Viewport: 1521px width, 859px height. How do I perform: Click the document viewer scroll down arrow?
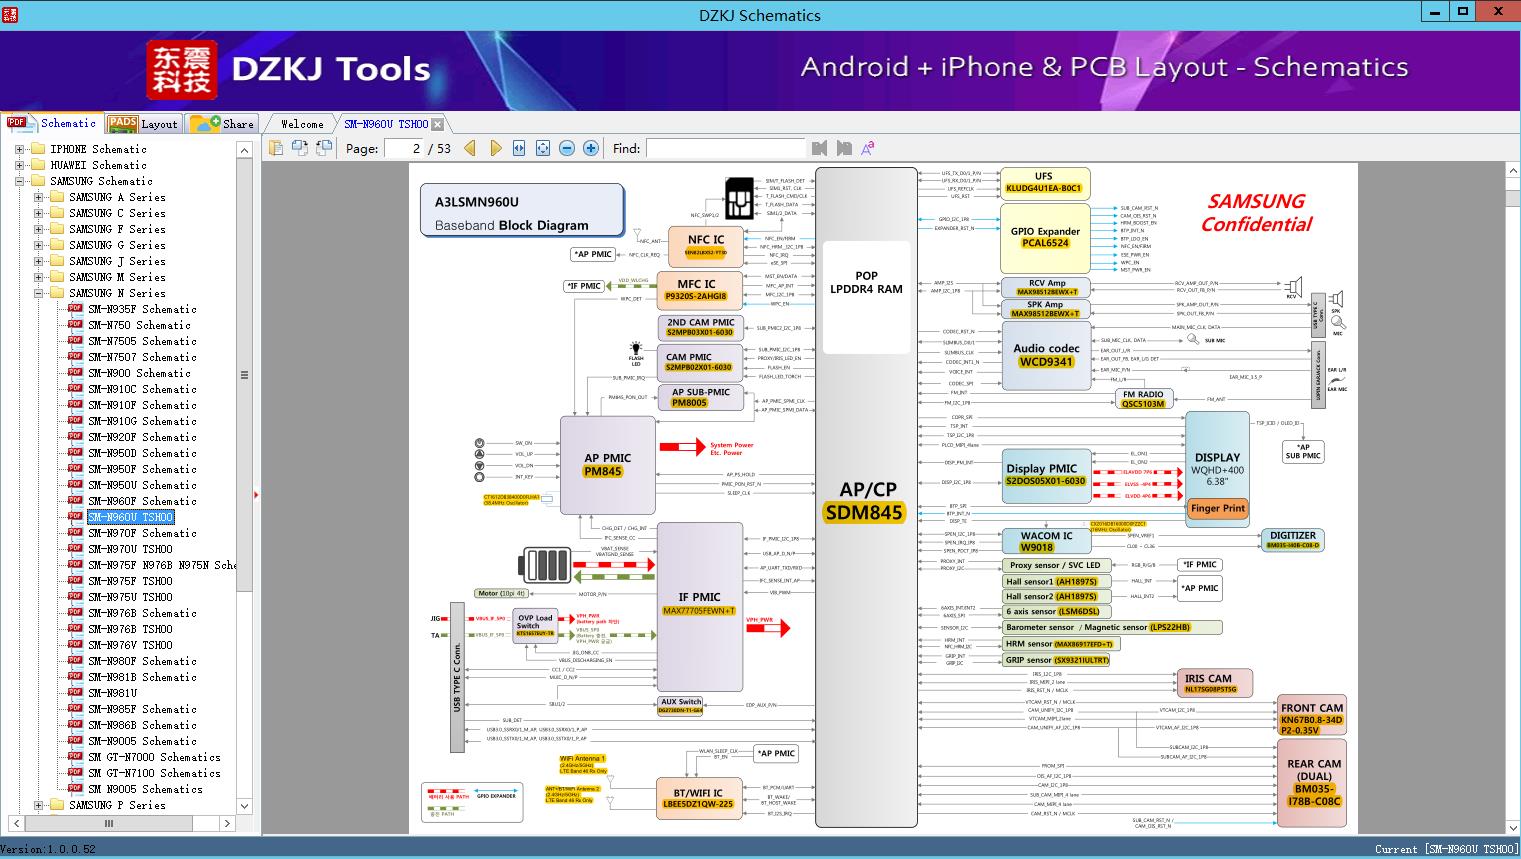pyautogui.click(x=1512, y=827)
